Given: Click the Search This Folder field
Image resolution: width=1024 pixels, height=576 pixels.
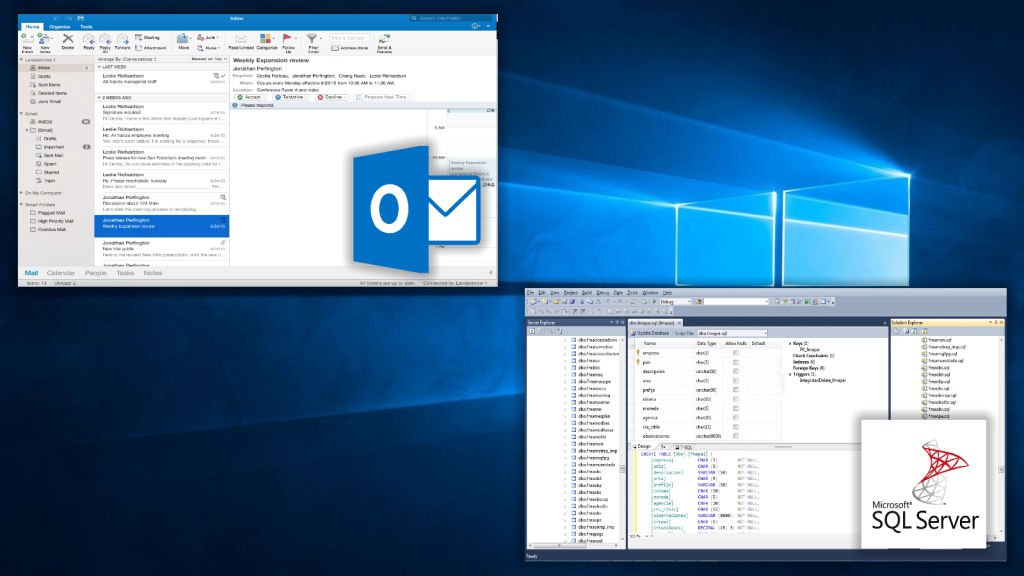Looking at the screenshot, I should (x=450, y=18).
